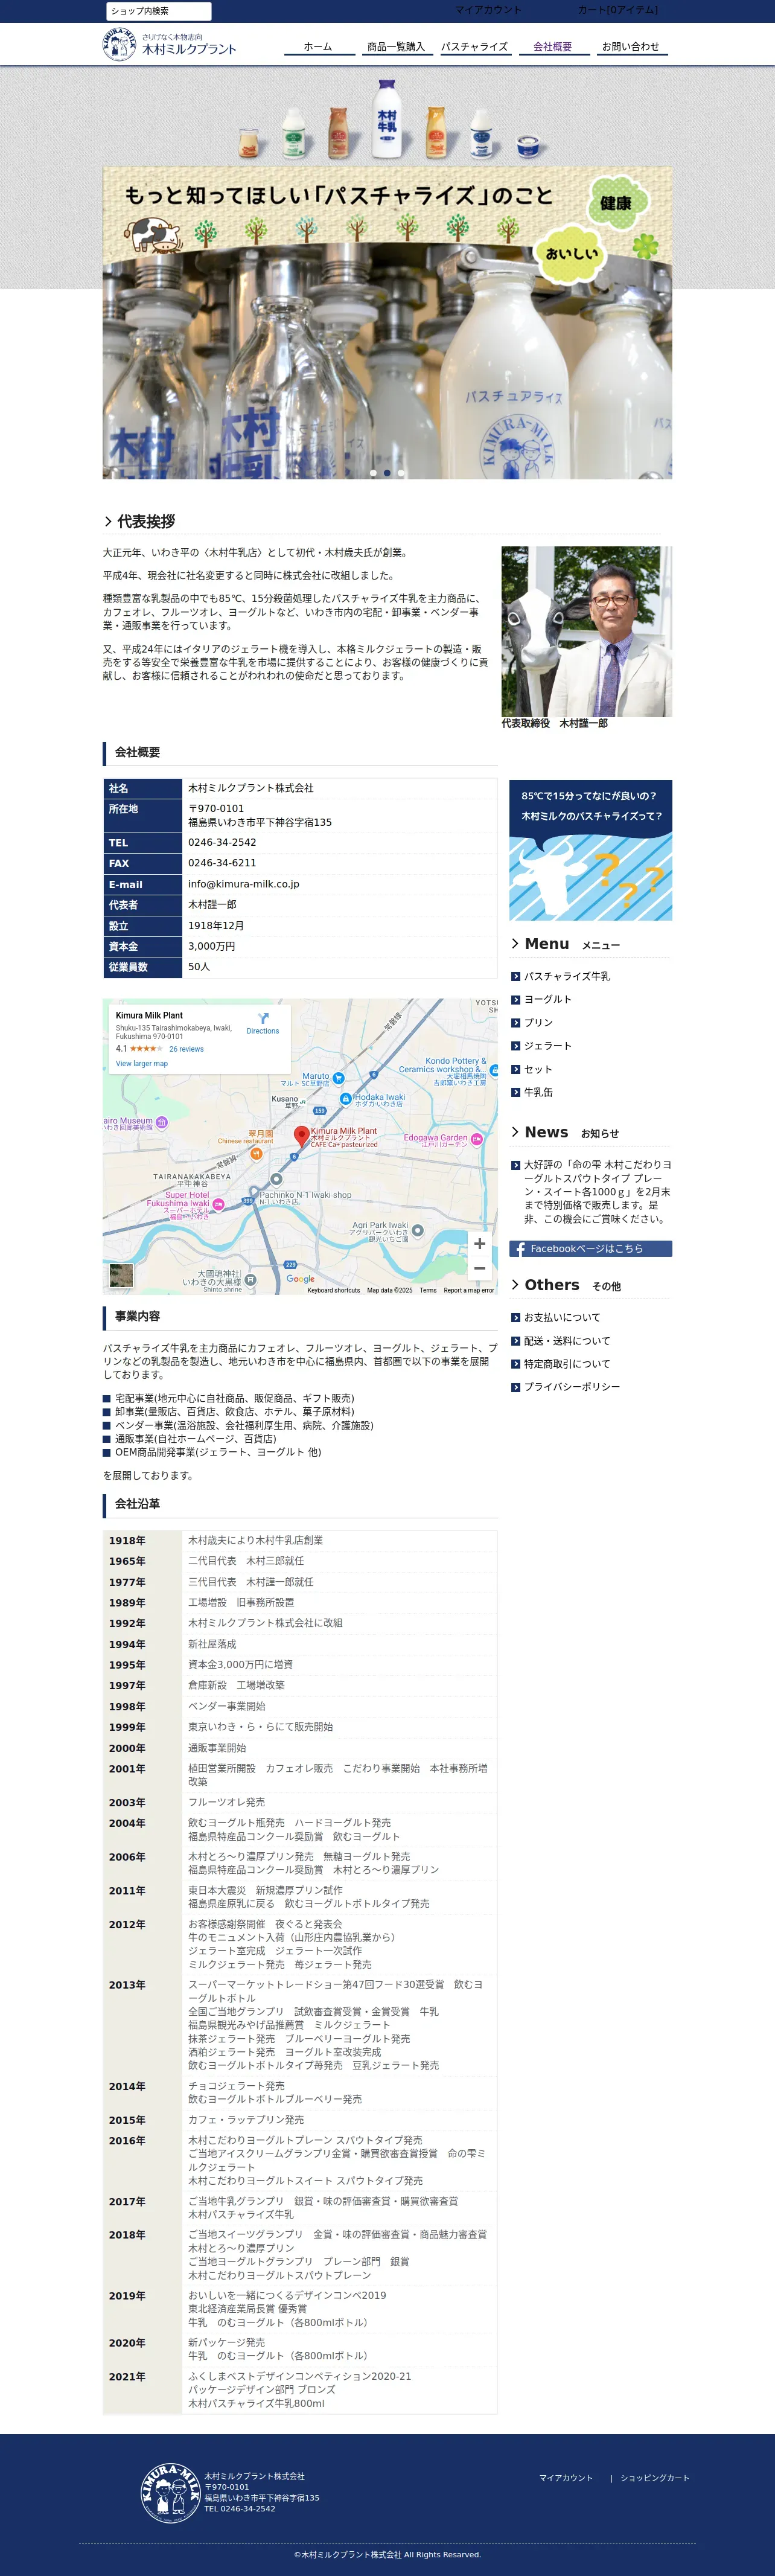This screenshot has width=775, height=2576.
Task: Select the second (active) carousel dot
Action: click(x=387, y=473)
